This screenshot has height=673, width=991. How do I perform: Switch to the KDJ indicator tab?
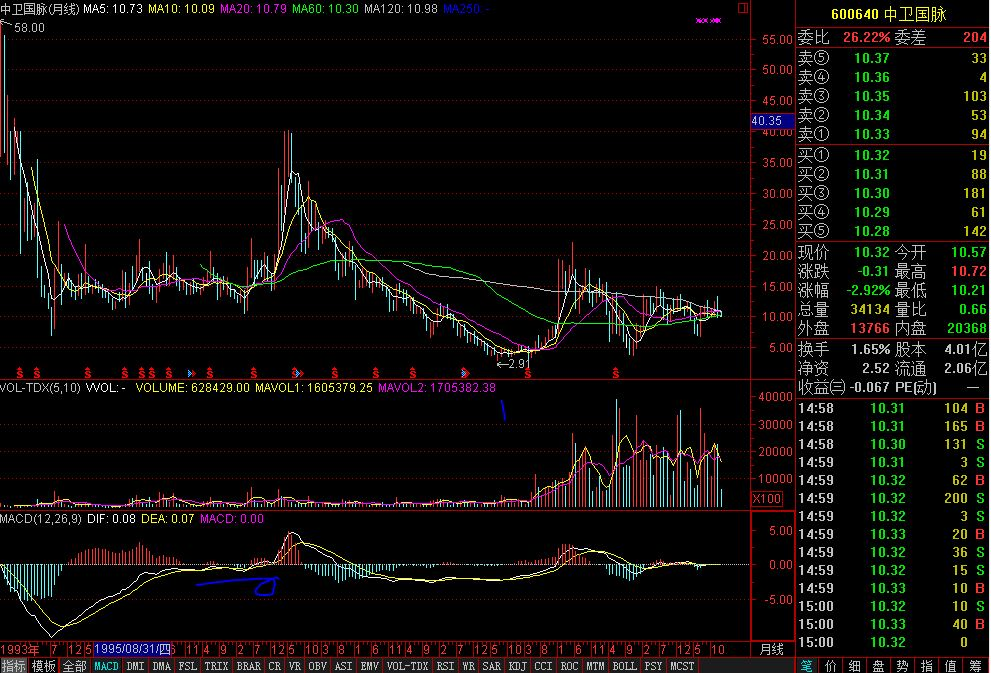point(517,665)
